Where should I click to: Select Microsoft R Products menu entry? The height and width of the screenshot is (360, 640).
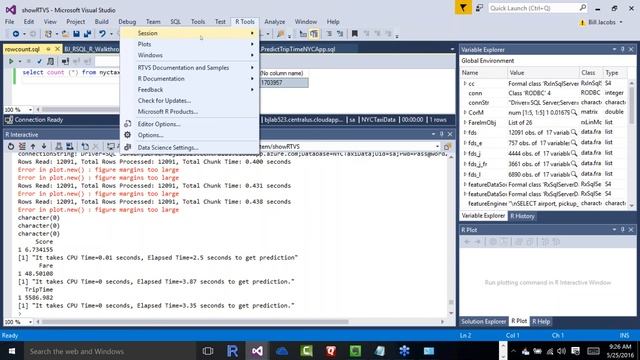click(189, 111)
